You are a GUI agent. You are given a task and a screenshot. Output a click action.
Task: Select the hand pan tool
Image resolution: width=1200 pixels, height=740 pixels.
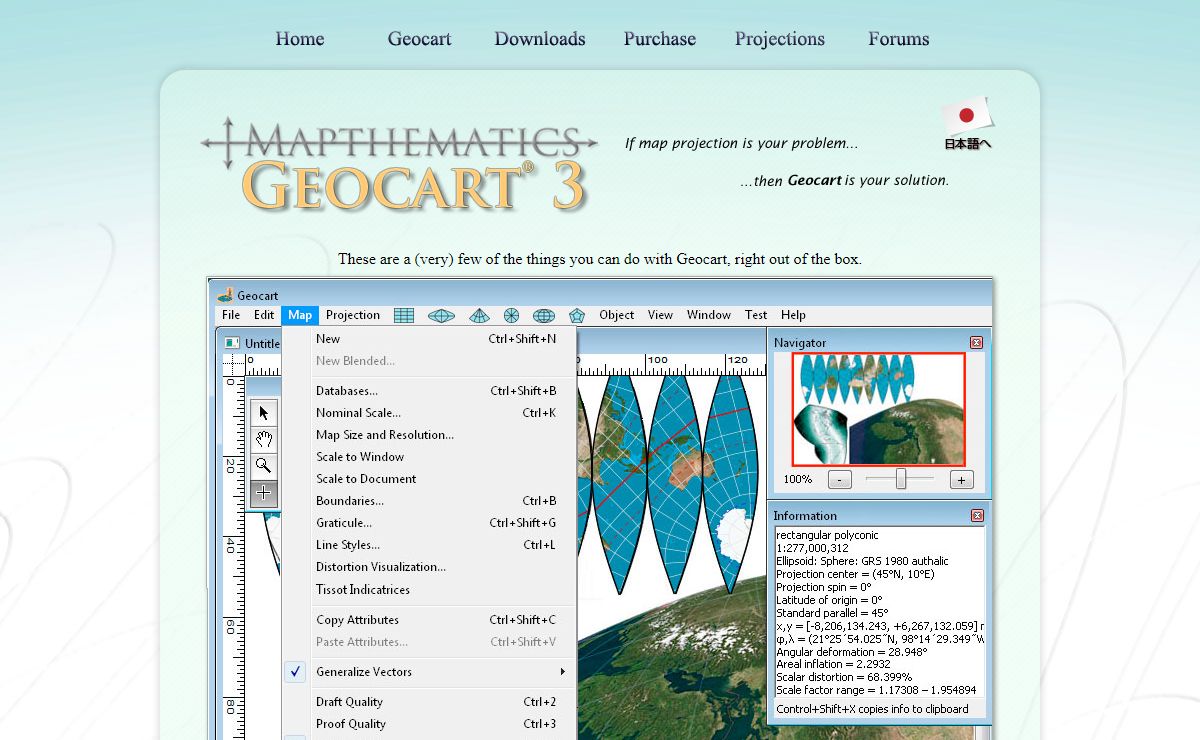coord(264,439)
